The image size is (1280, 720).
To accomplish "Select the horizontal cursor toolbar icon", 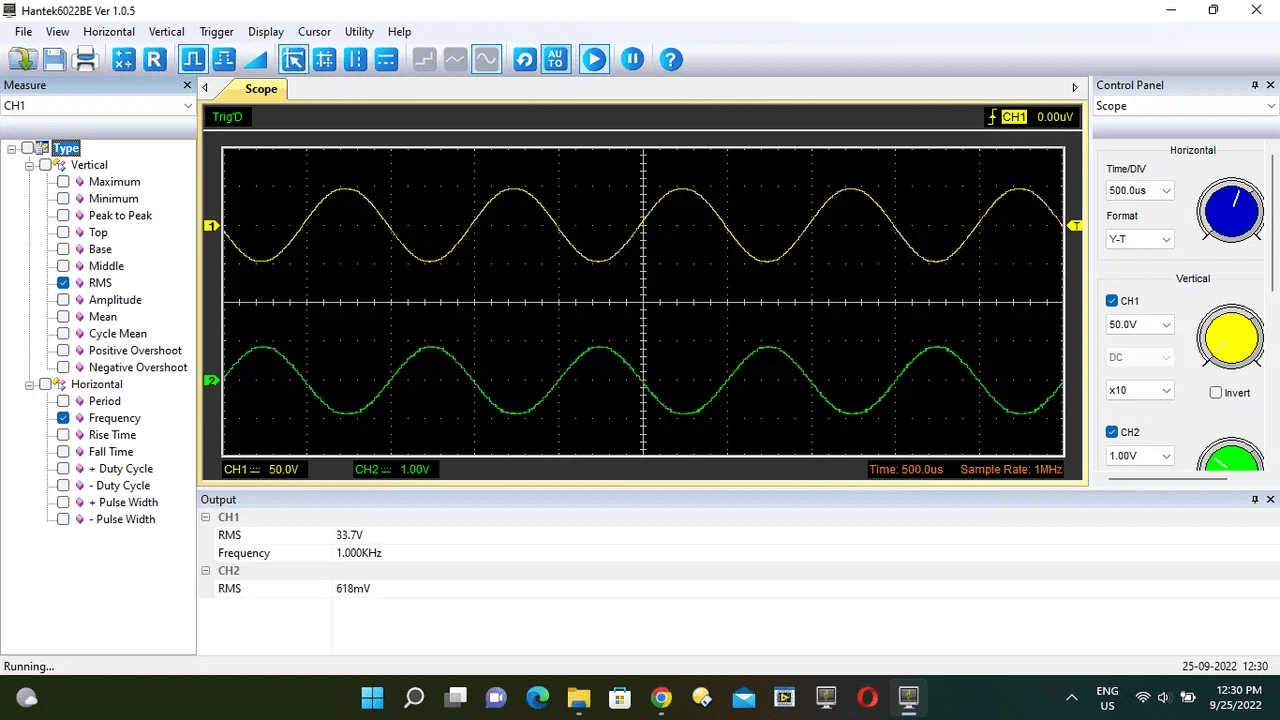I will 386,59.
